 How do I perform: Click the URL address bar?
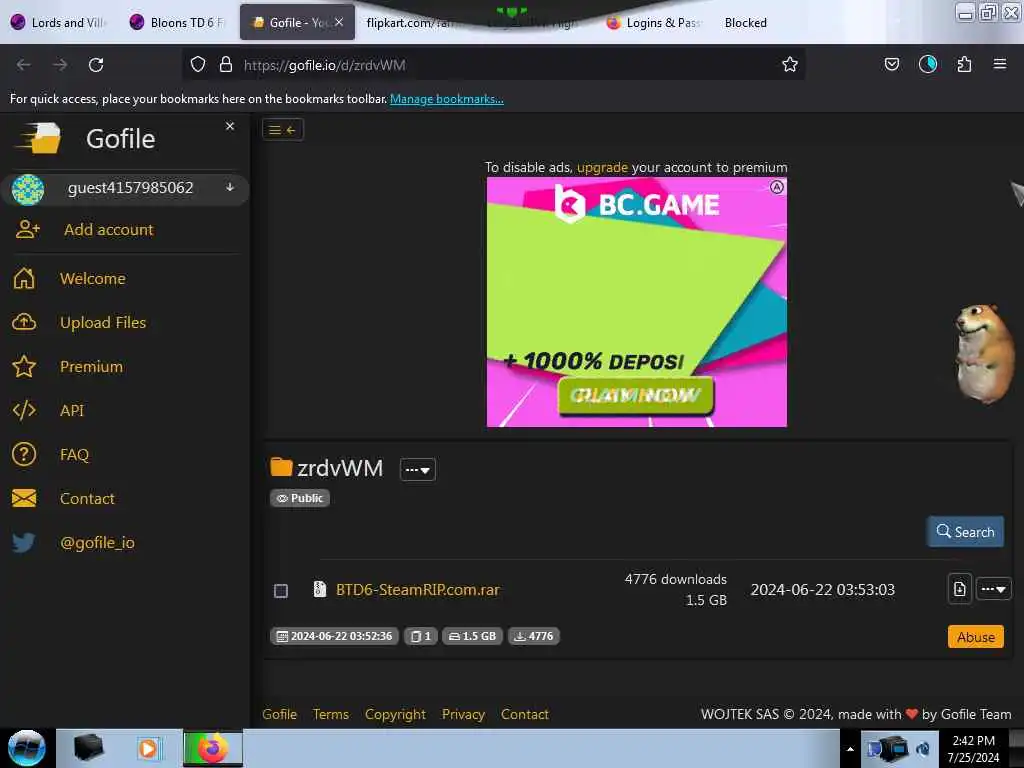(494, 65)
